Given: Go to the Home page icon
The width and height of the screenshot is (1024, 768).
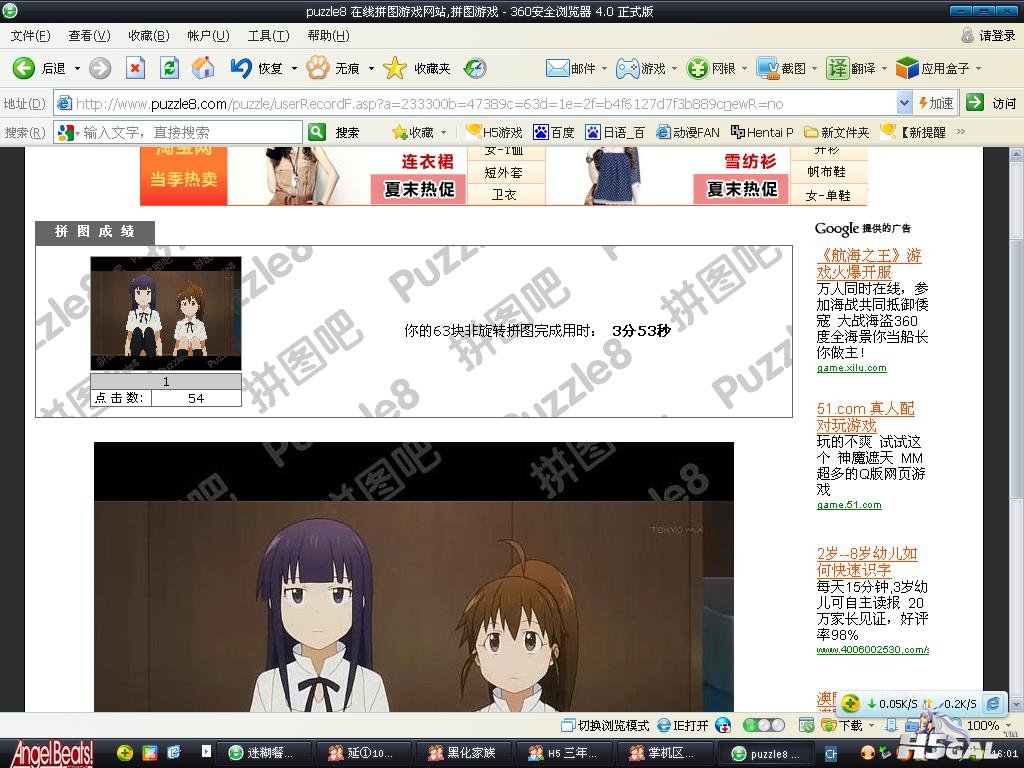Looking at the screenshot, I should click(x=203, y=68).
